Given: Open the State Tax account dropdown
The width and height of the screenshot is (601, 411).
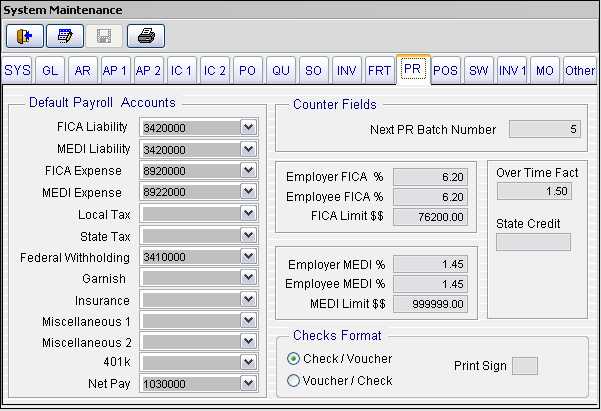Looking at the screenshot, I should point(248,235).
